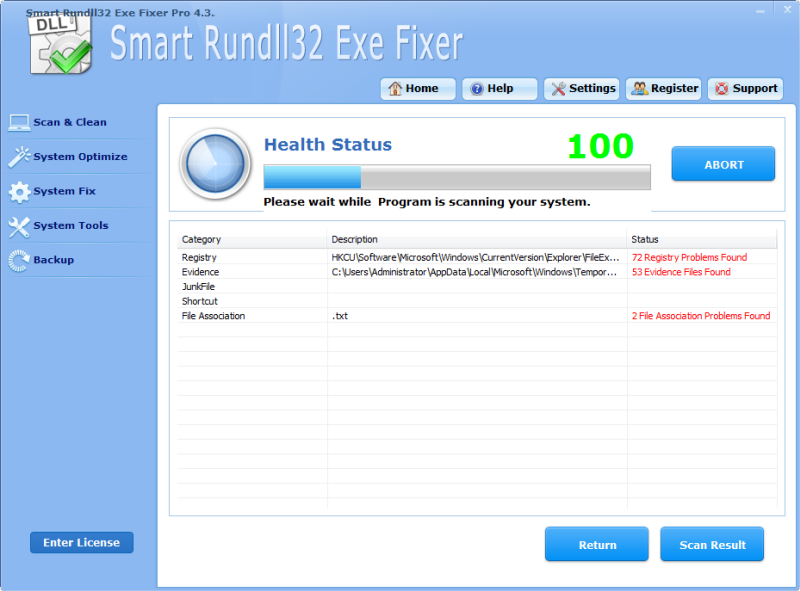Image resolution: width=800 pixels, height=591 pixels.
Task: Click the scanning radar clock icon
Action: pyautogui.click(x=215, y=164)
